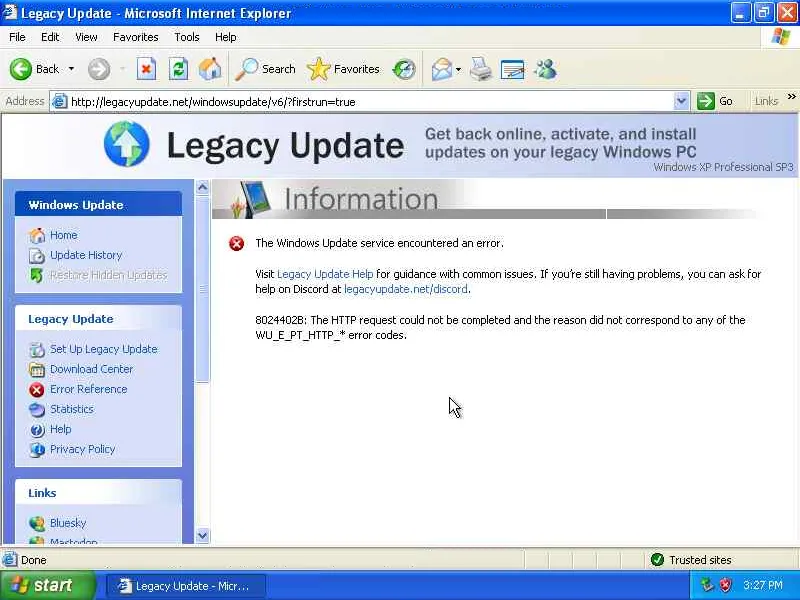Click the Security Center red shield tray icon
Image resolution: width=800 pixels, height=600 pixels.
coord(726,585)
